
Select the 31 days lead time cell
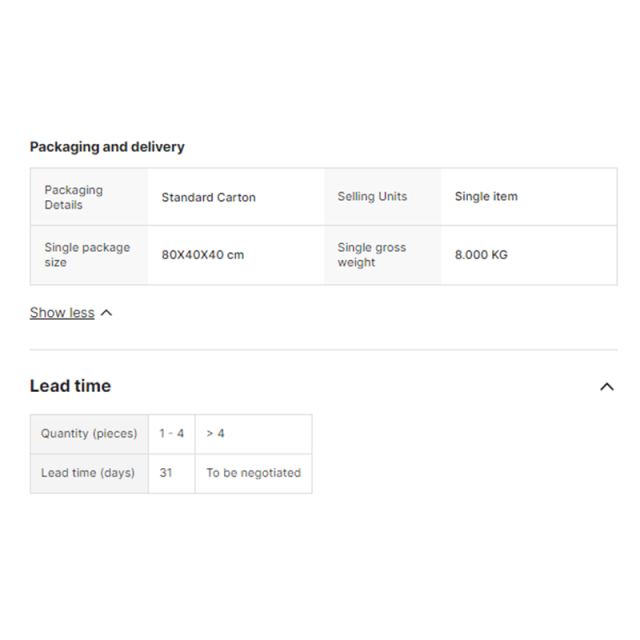coord(172,473)
